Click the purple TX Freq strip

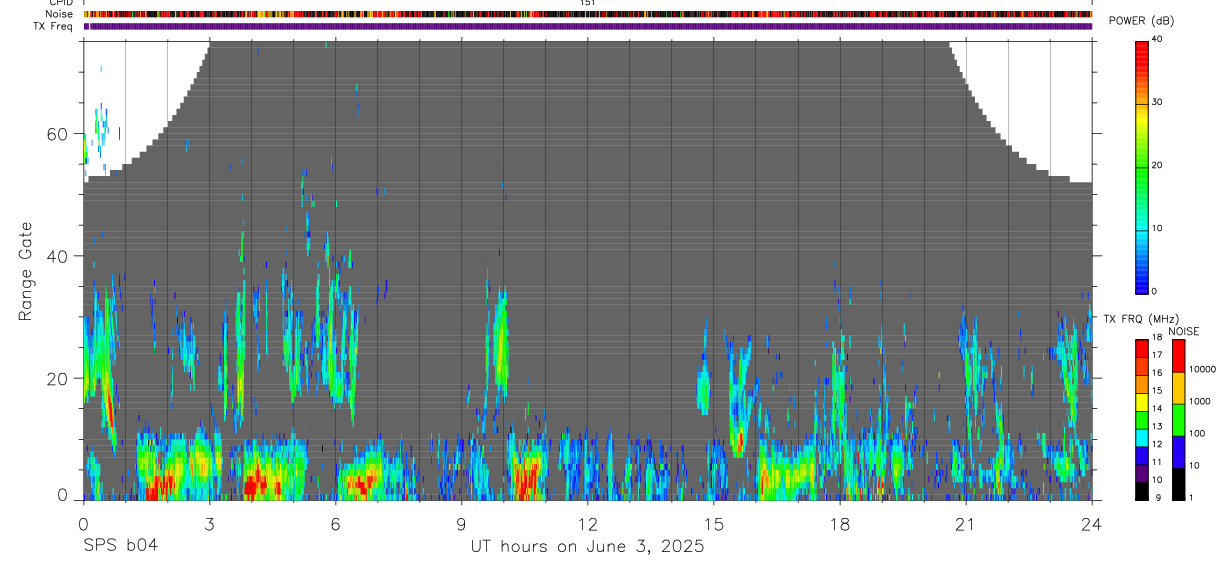point(587,26)
